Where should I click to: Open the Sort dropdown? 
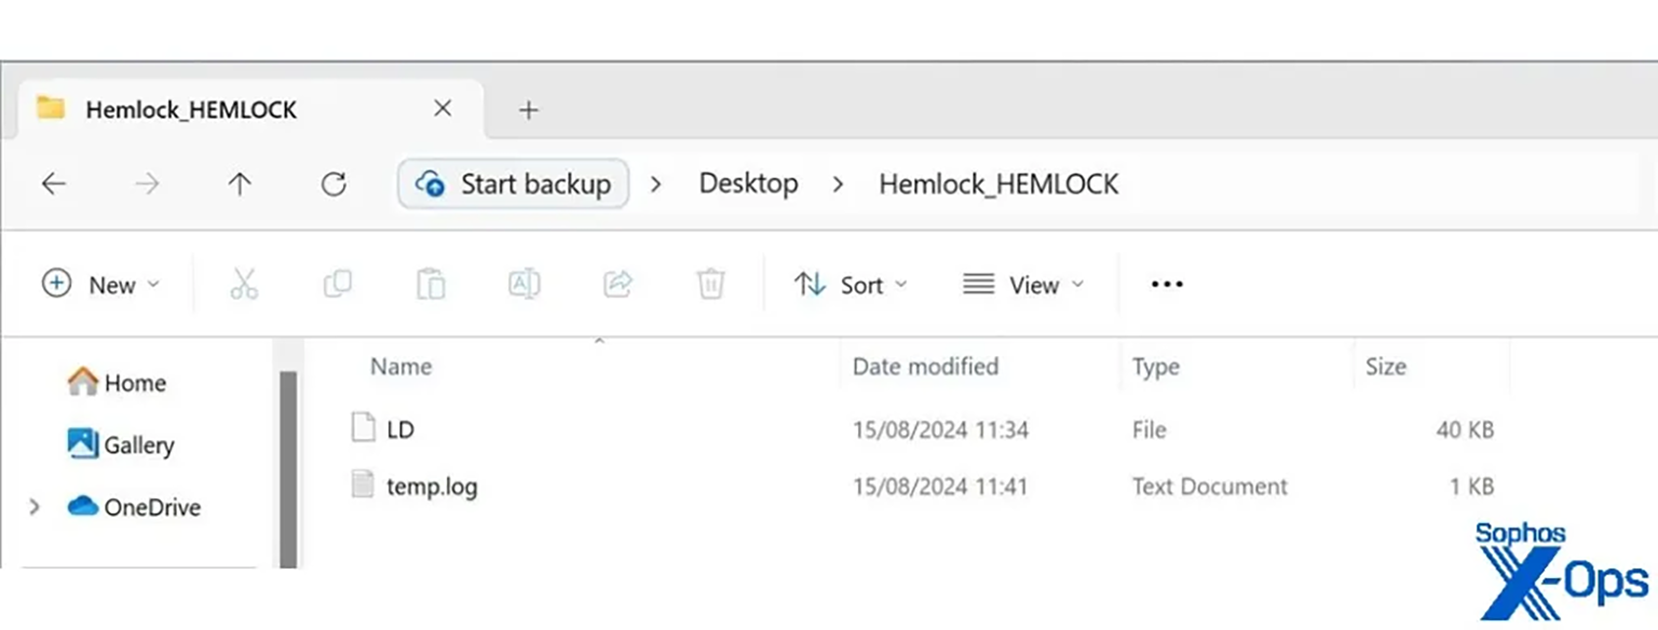(850, 284)
